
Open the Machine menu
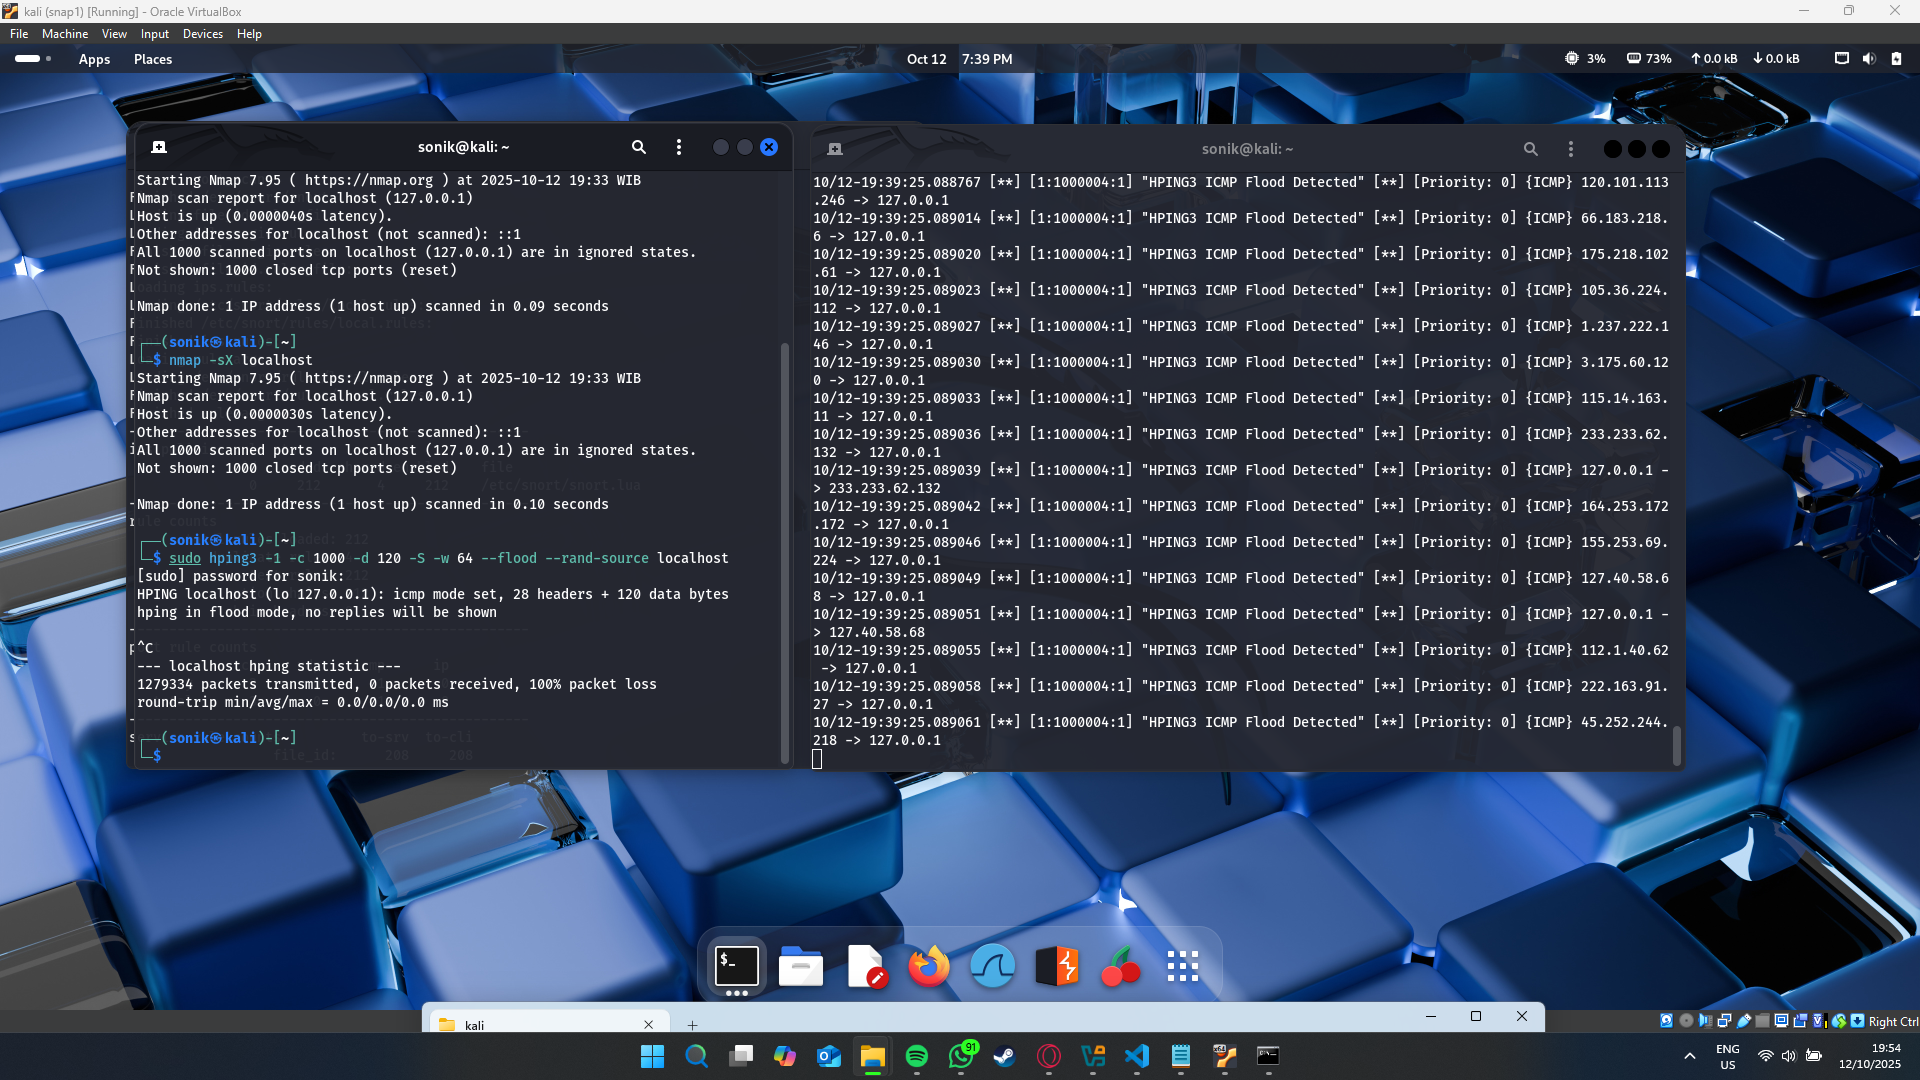(x=65, y=34)
